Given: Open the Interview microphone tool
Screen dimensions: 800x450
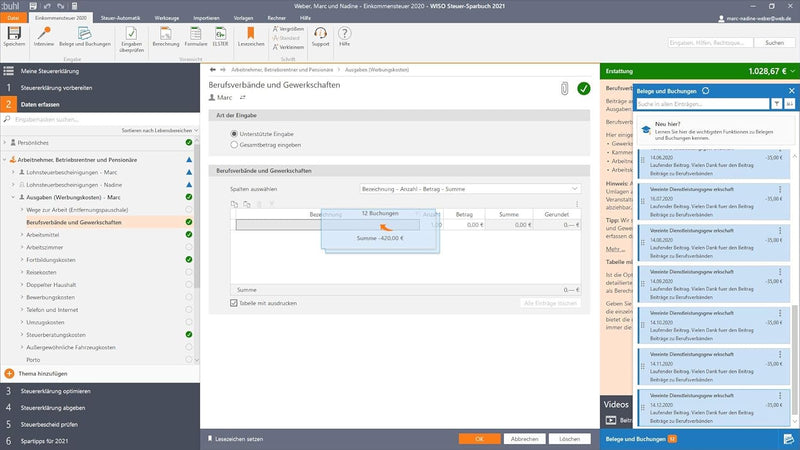Looking at the screenshot, I should coord(43,35).
